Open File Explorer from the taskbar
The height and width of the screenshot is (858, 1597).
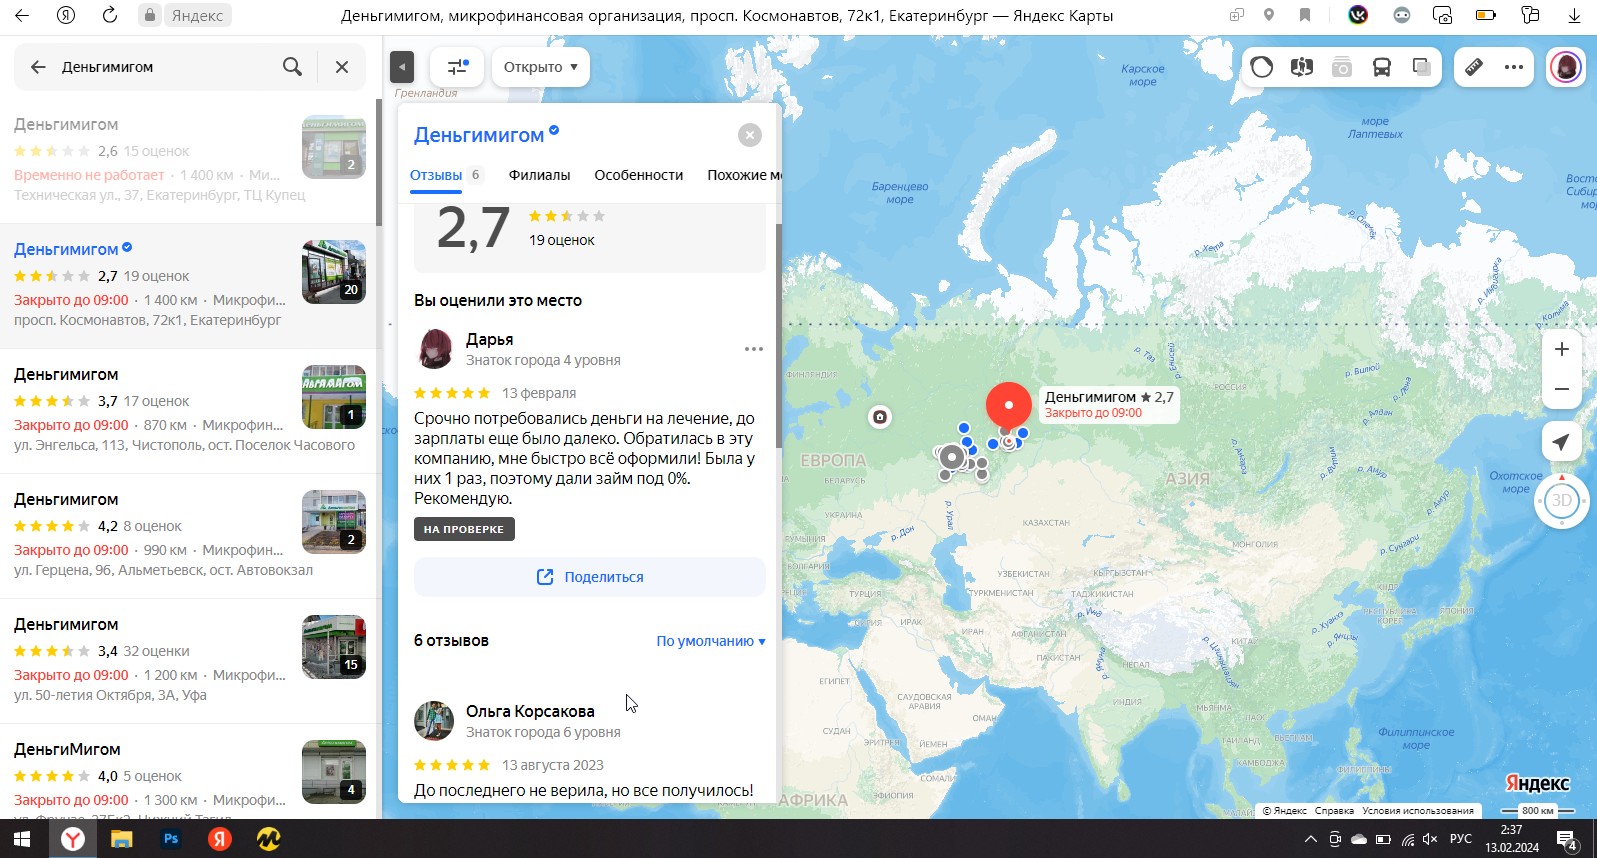(121, 839)
